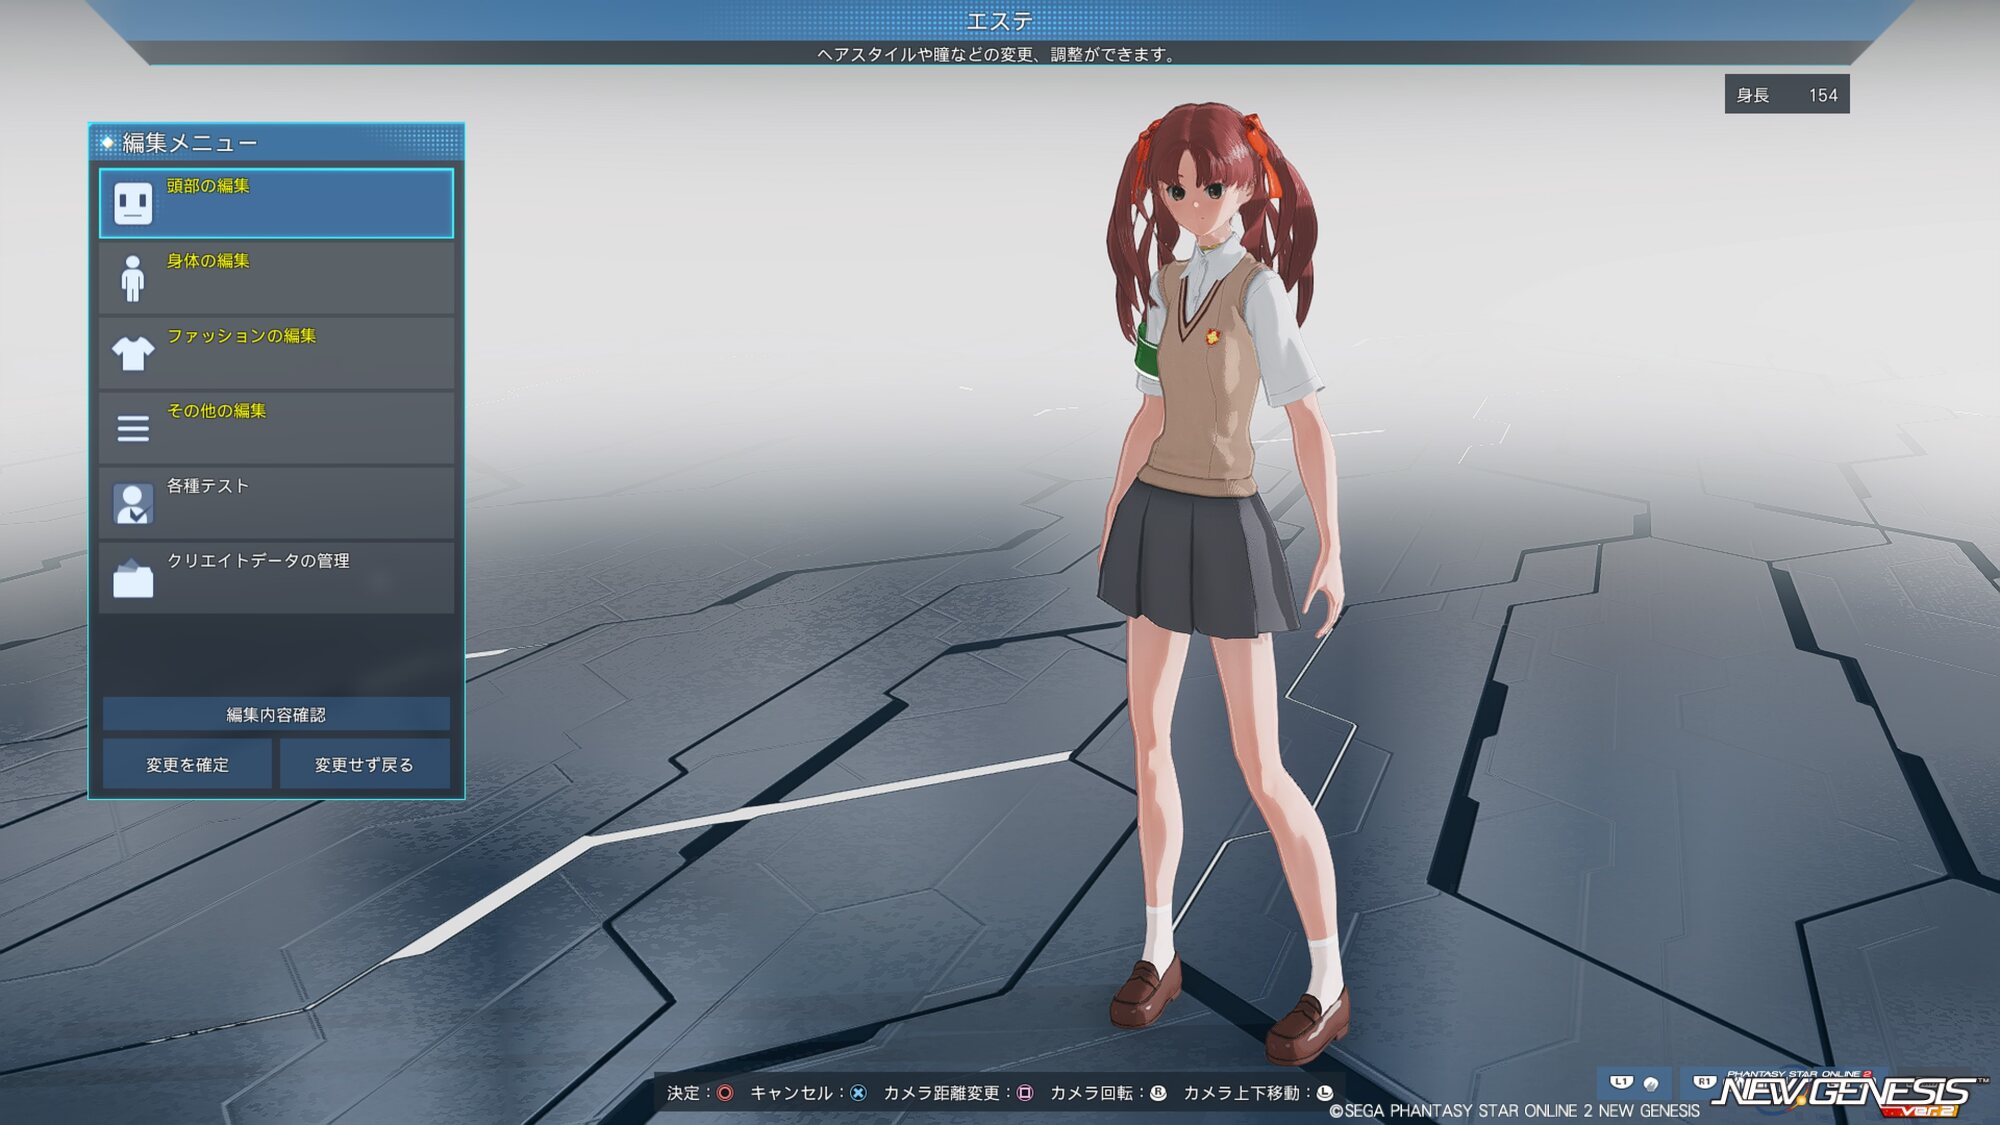Viewport: 2000px width, 1125px height.
Task: Click the R1 button icon at bottom right
Action: click(x=1704, y=1082)
